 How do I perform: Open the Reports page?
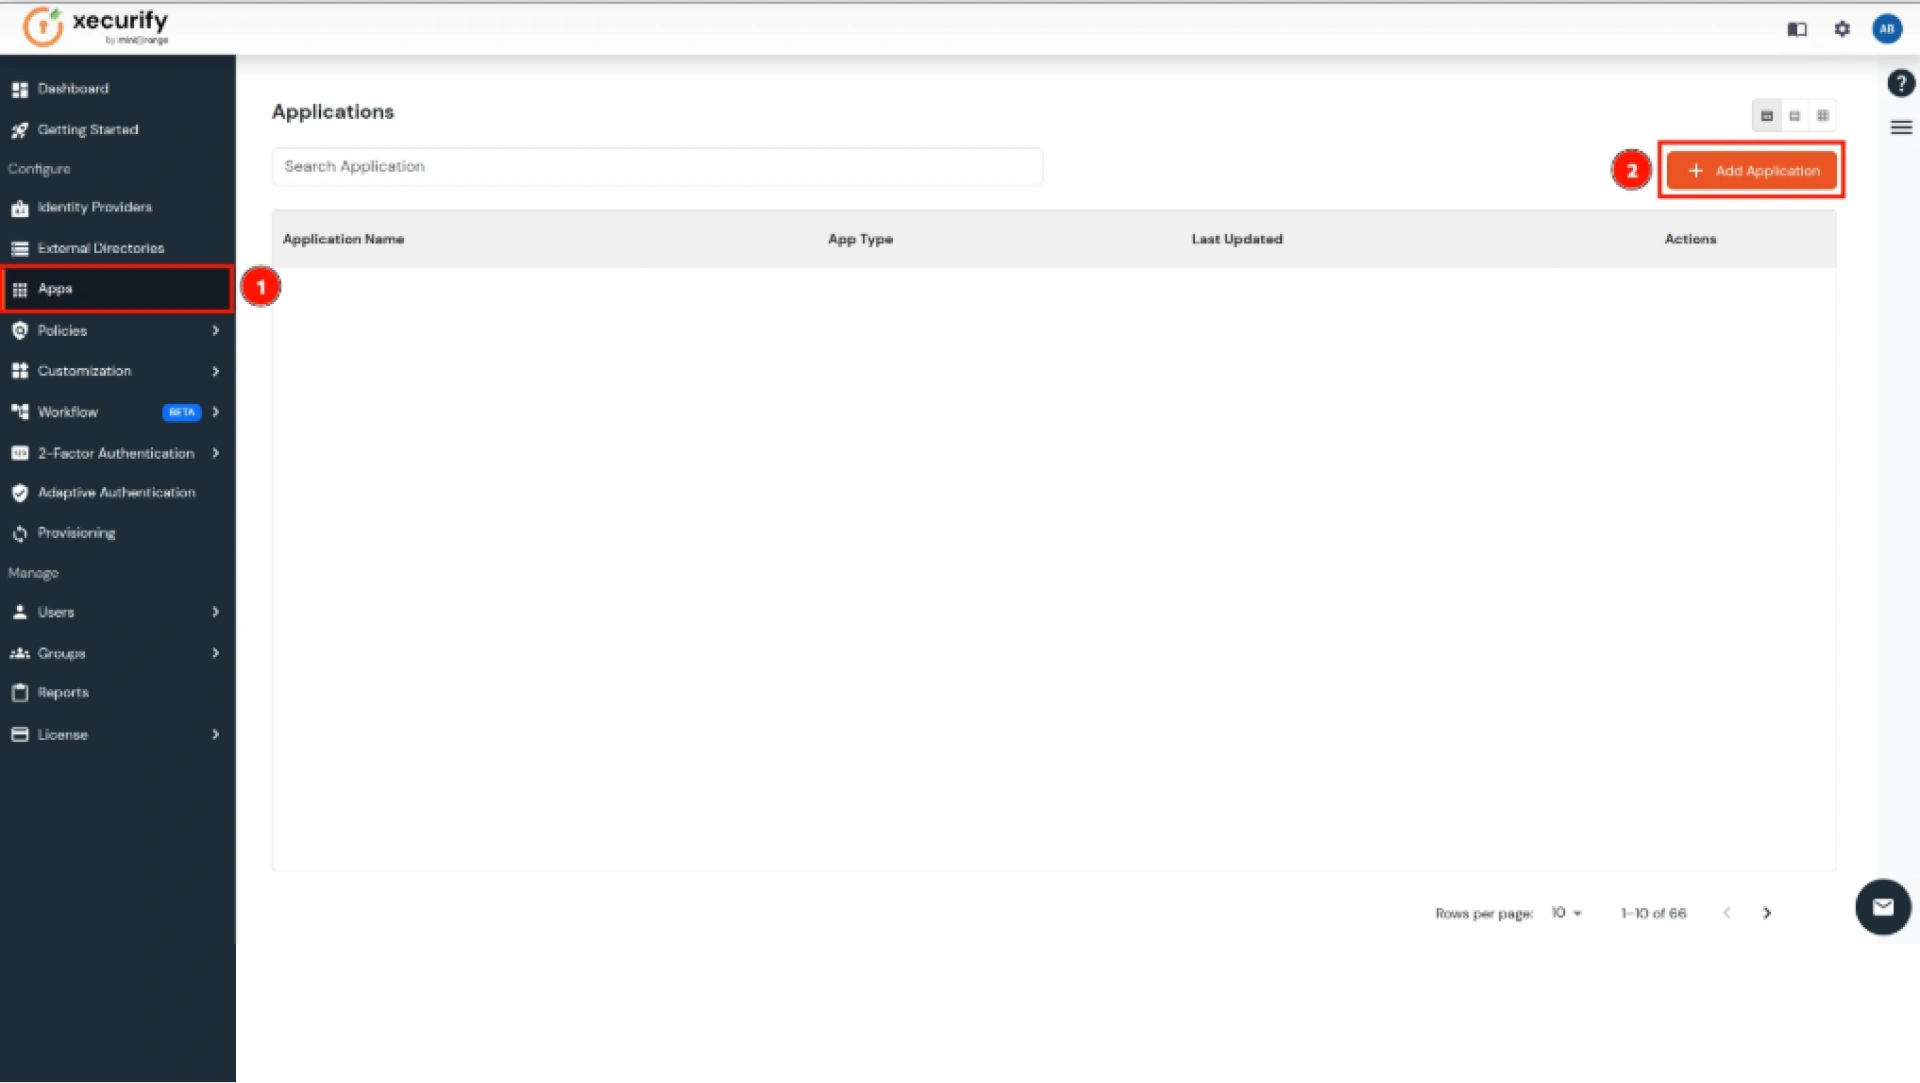(x=62, y=692)
